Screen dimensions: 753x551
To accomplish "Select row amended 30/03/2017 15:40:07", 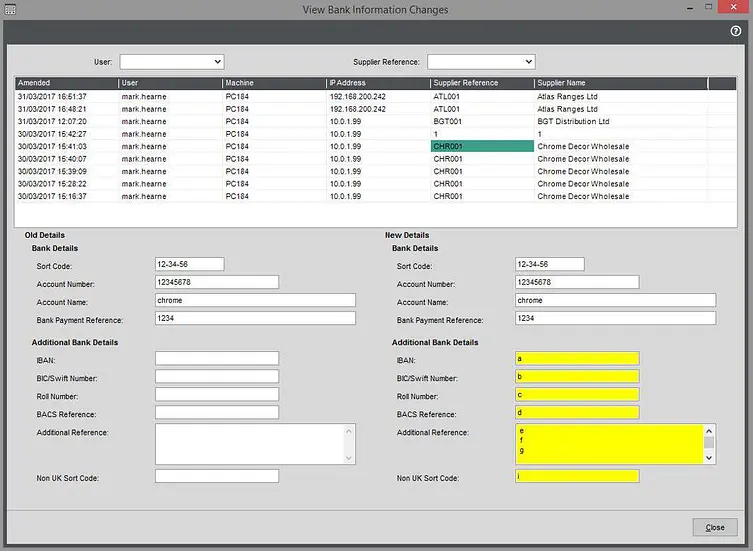I will point(376,159).
